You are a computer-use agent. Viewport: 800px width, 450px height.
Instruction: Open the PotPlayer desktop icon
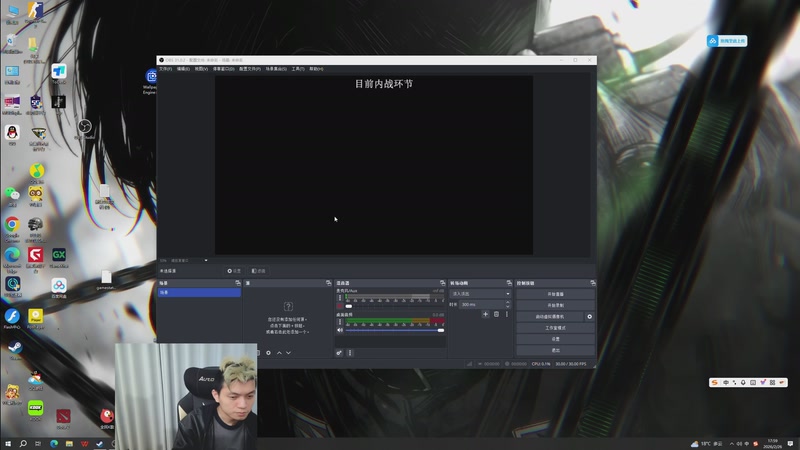pos(35,318)
